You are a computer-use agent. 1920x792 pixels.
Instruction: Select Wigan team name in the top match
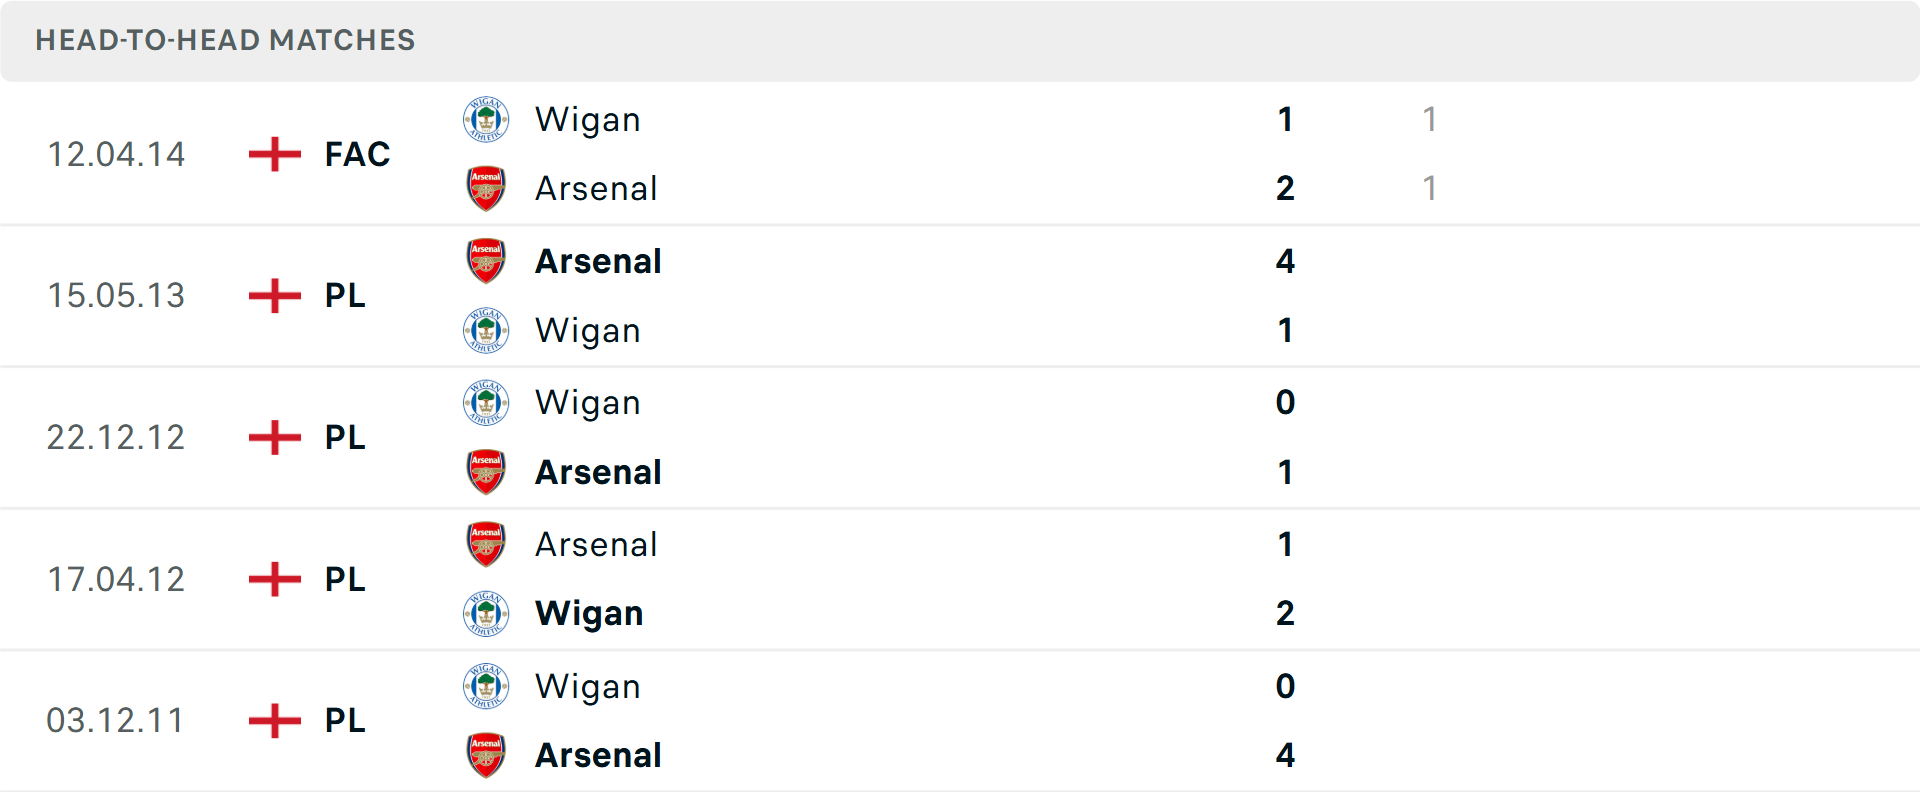click(x=588, y=119)
